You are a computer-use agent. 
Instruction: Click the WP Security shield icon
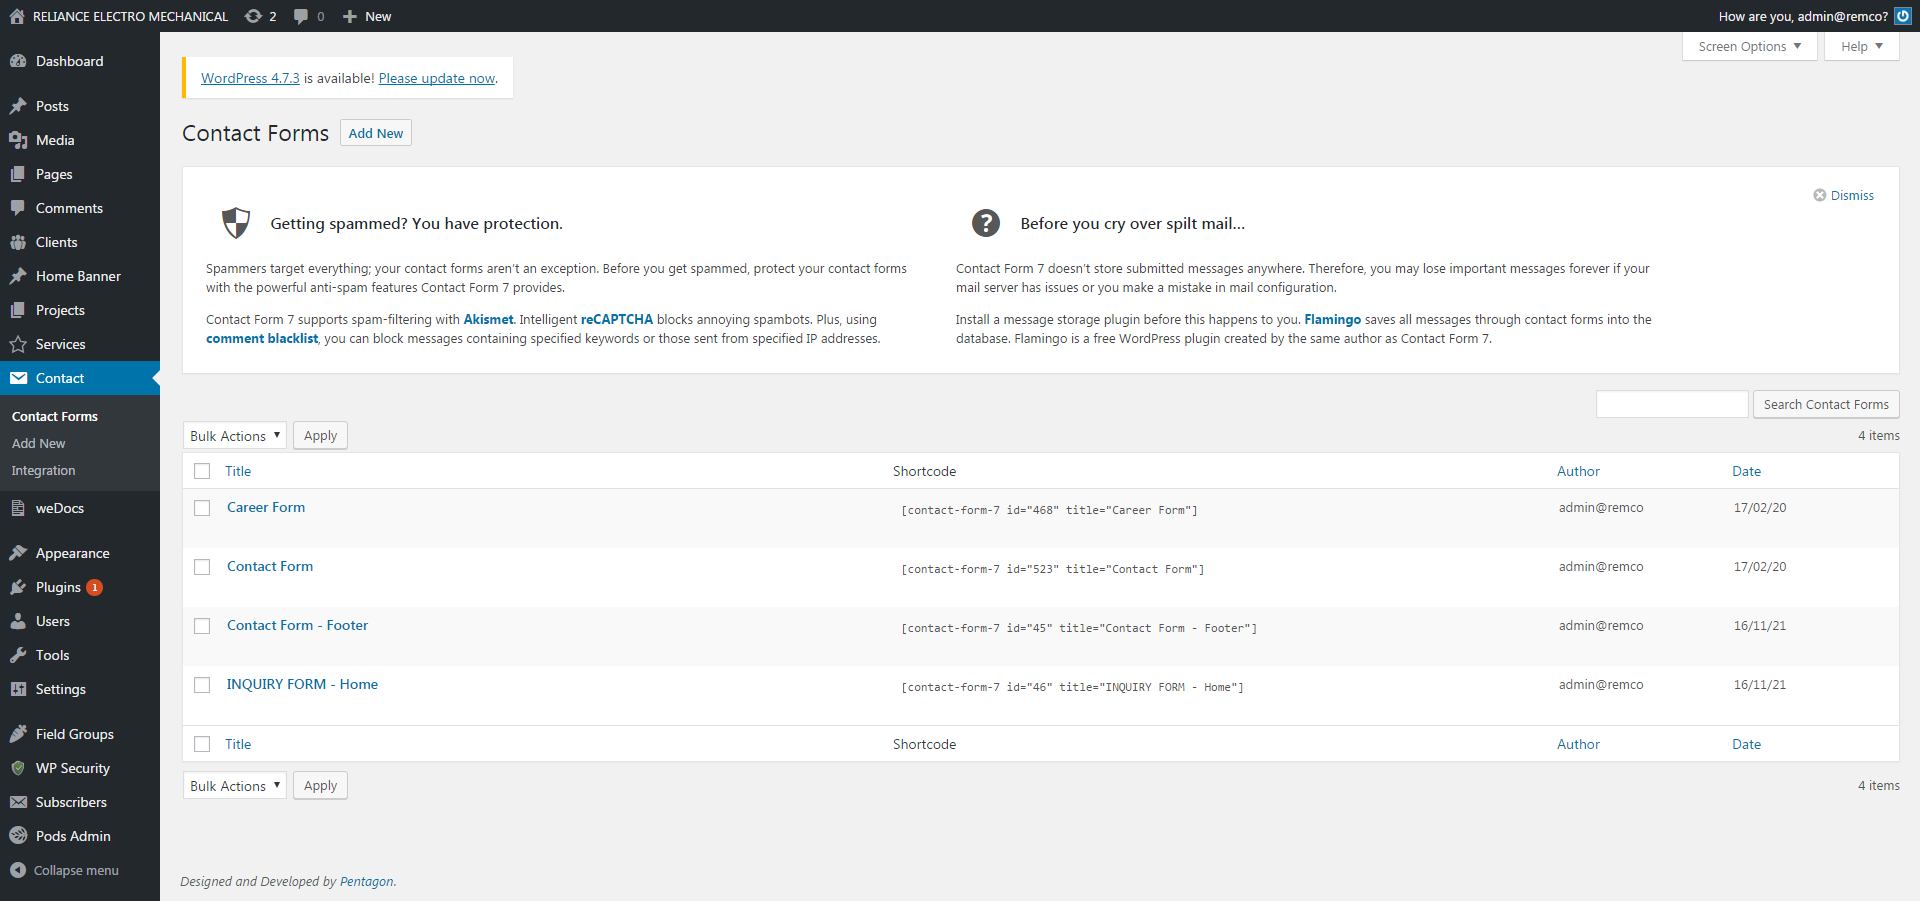[x=18, y=768]
